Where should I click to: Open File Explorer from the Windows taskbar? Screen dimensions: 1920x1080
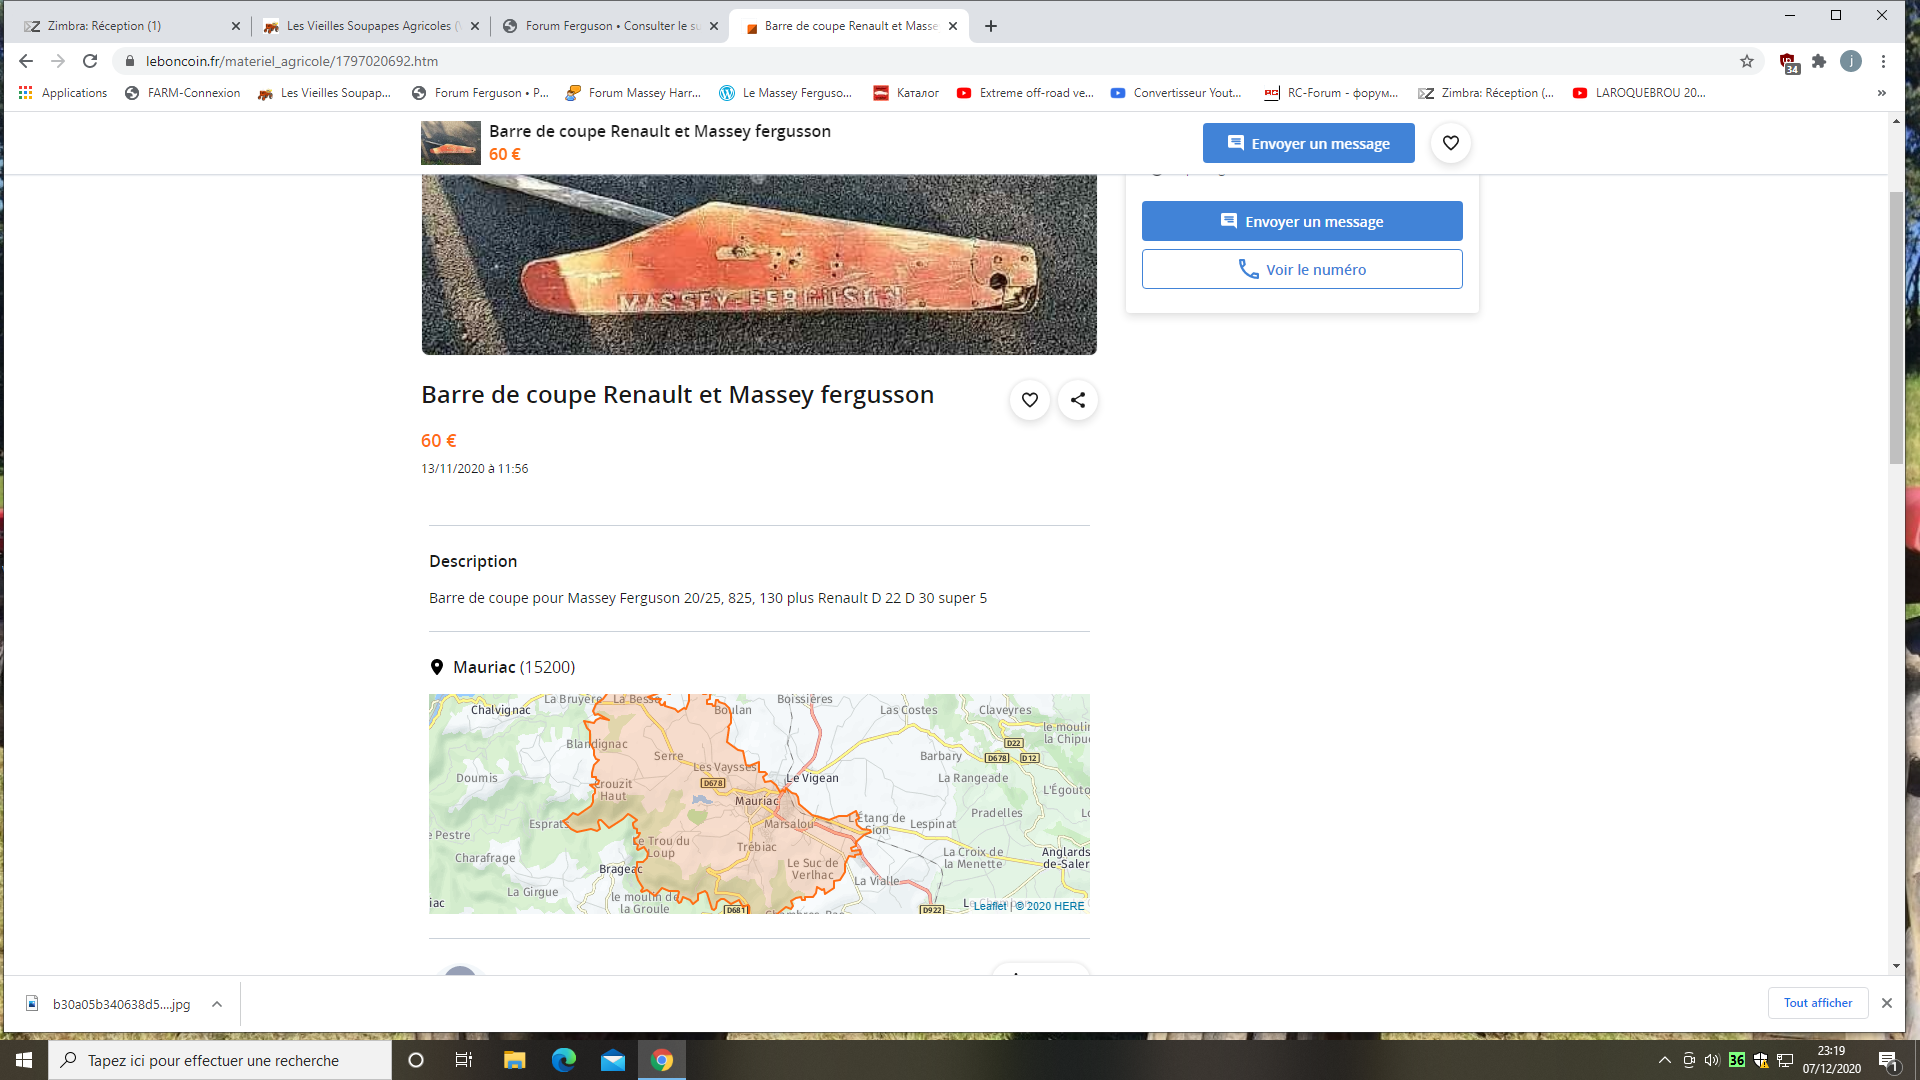click(514, 1060)
